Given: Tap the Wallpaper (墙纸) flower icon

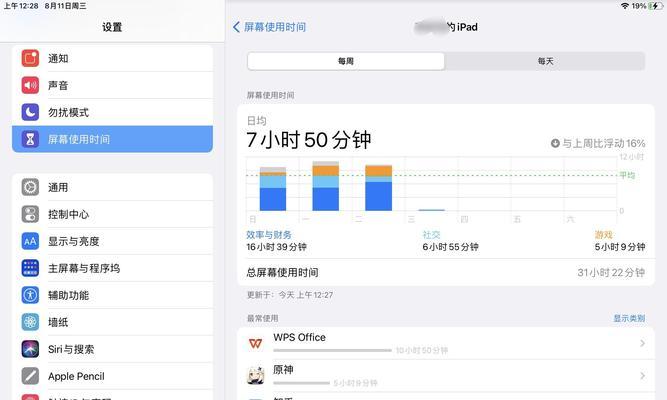Looking at the screenshot, I should (30, 322).
